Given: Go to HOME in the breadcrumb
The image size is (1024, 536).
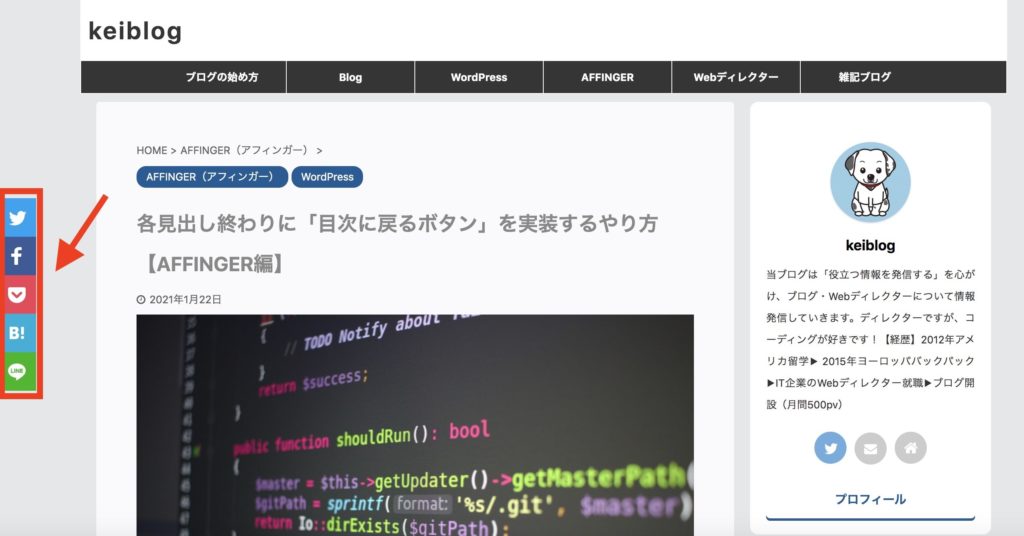Looking at the screenshot, I should [x=152, y=150].
